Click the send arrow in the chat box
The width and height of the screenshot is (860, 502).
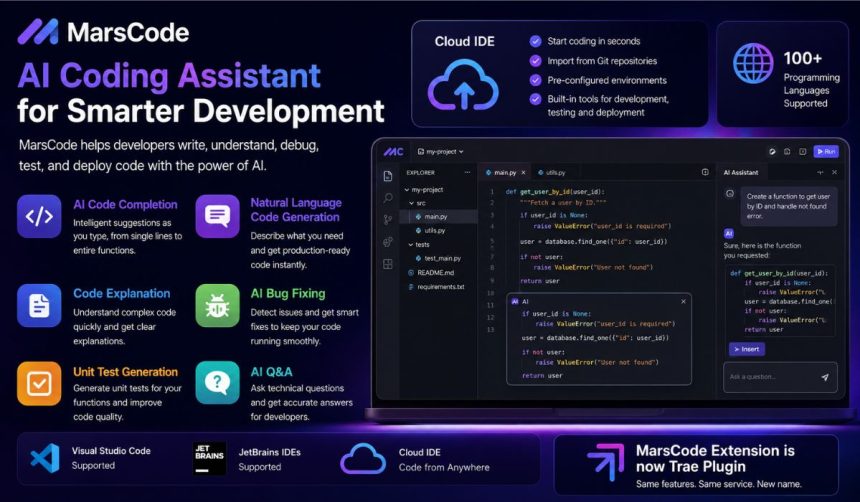tap(825, 377)
